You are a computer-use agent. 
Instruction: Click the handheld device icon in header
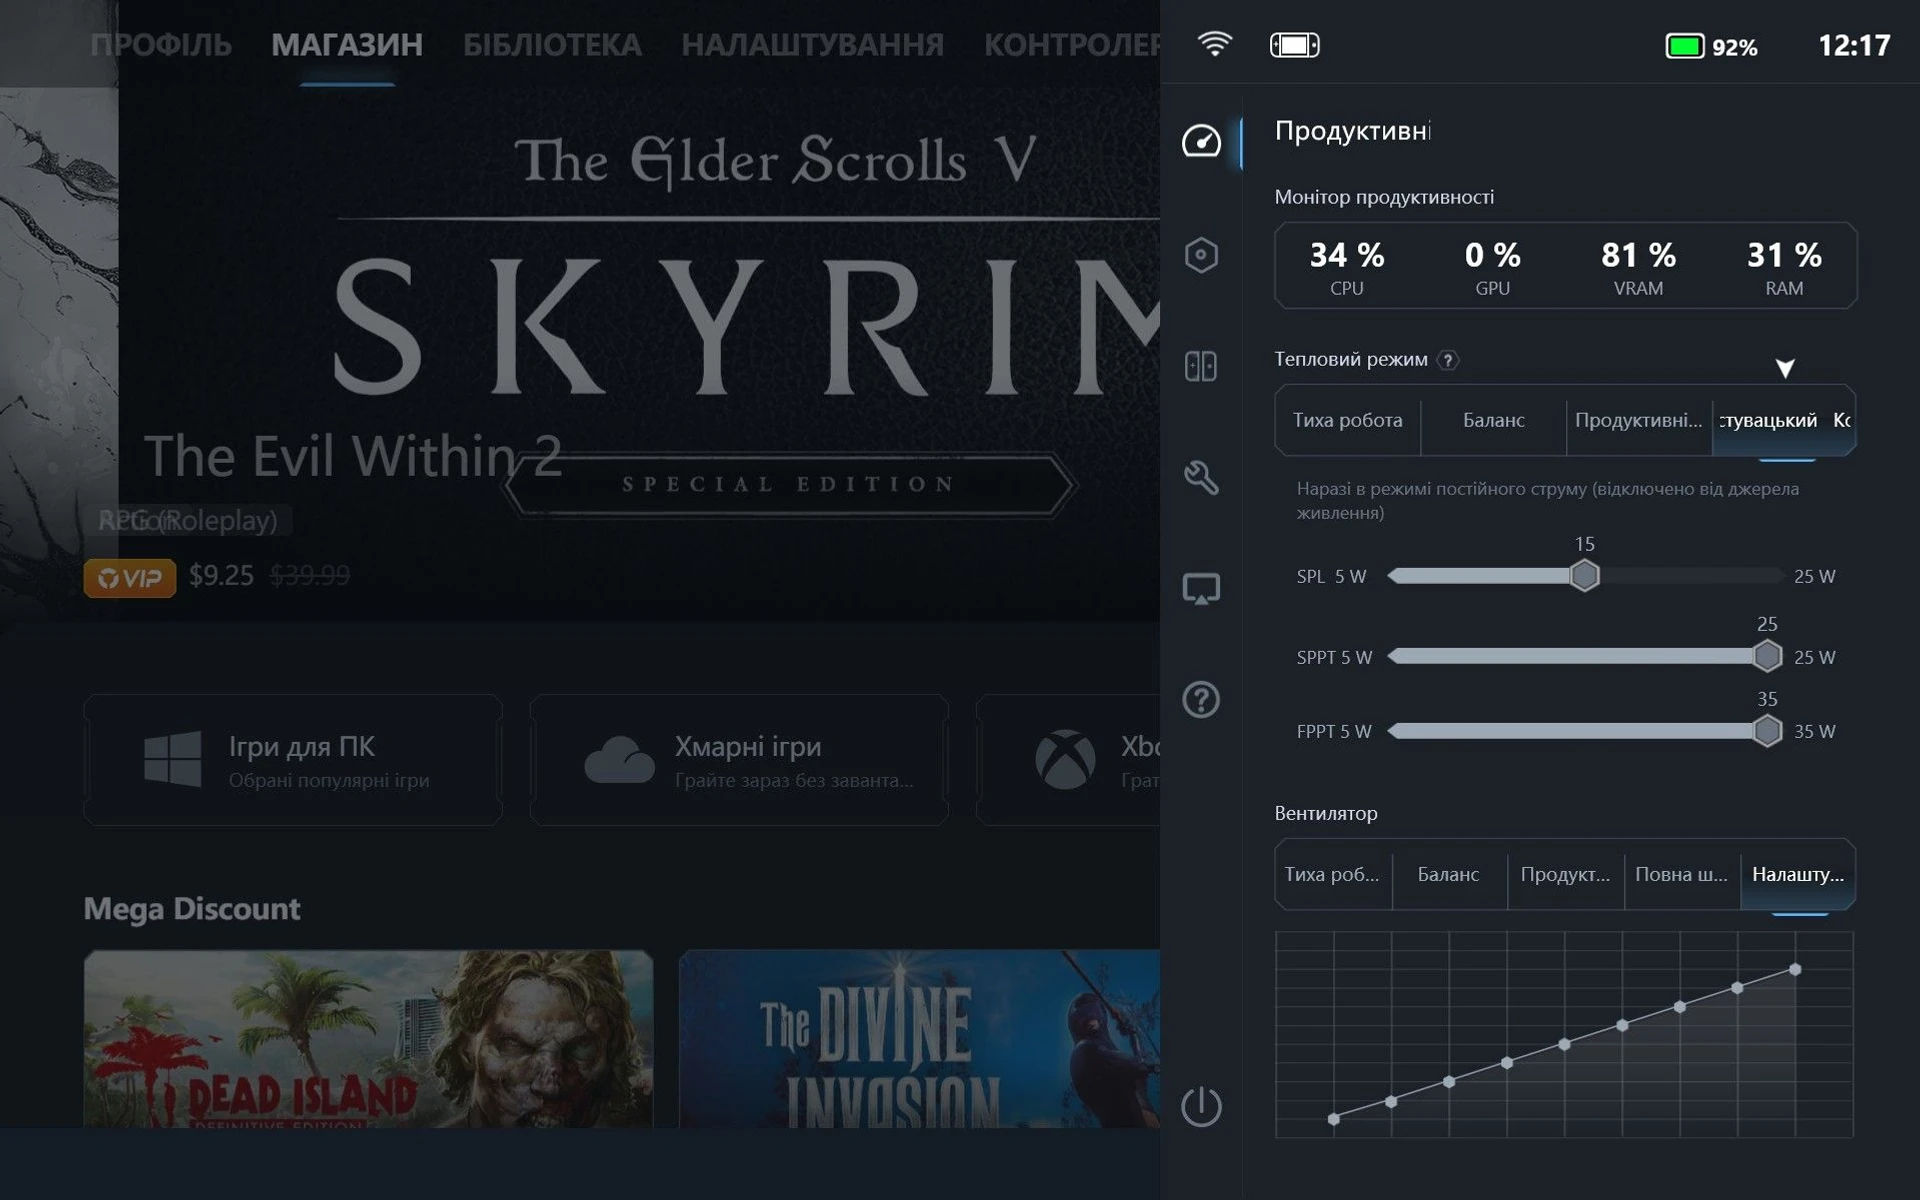1295,45
